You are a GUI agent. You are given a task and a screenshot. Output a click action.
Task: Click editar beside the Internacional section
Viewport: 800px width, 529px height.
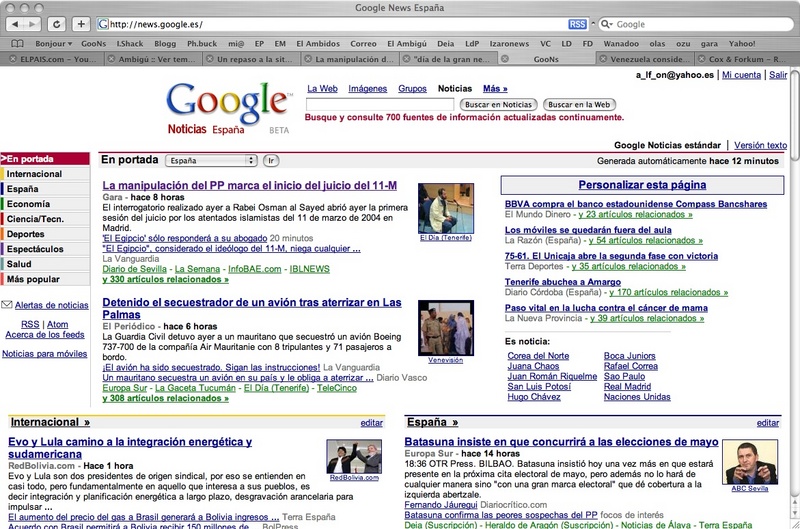point(371,423)
